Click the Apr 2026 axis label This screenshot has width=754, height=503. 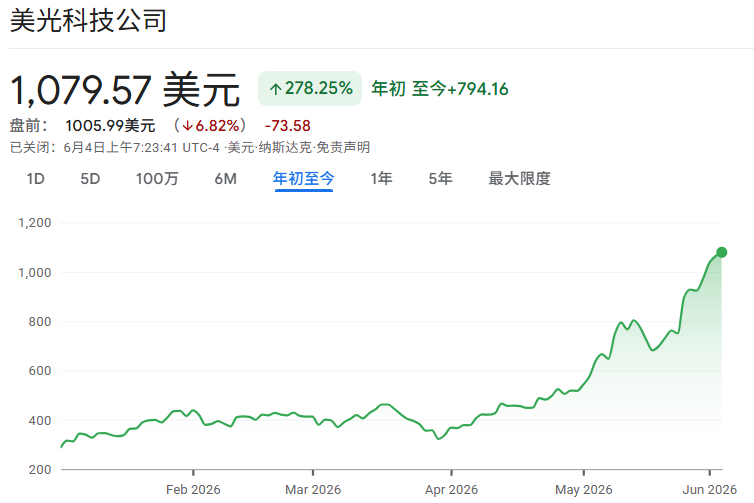pos(451,490)
